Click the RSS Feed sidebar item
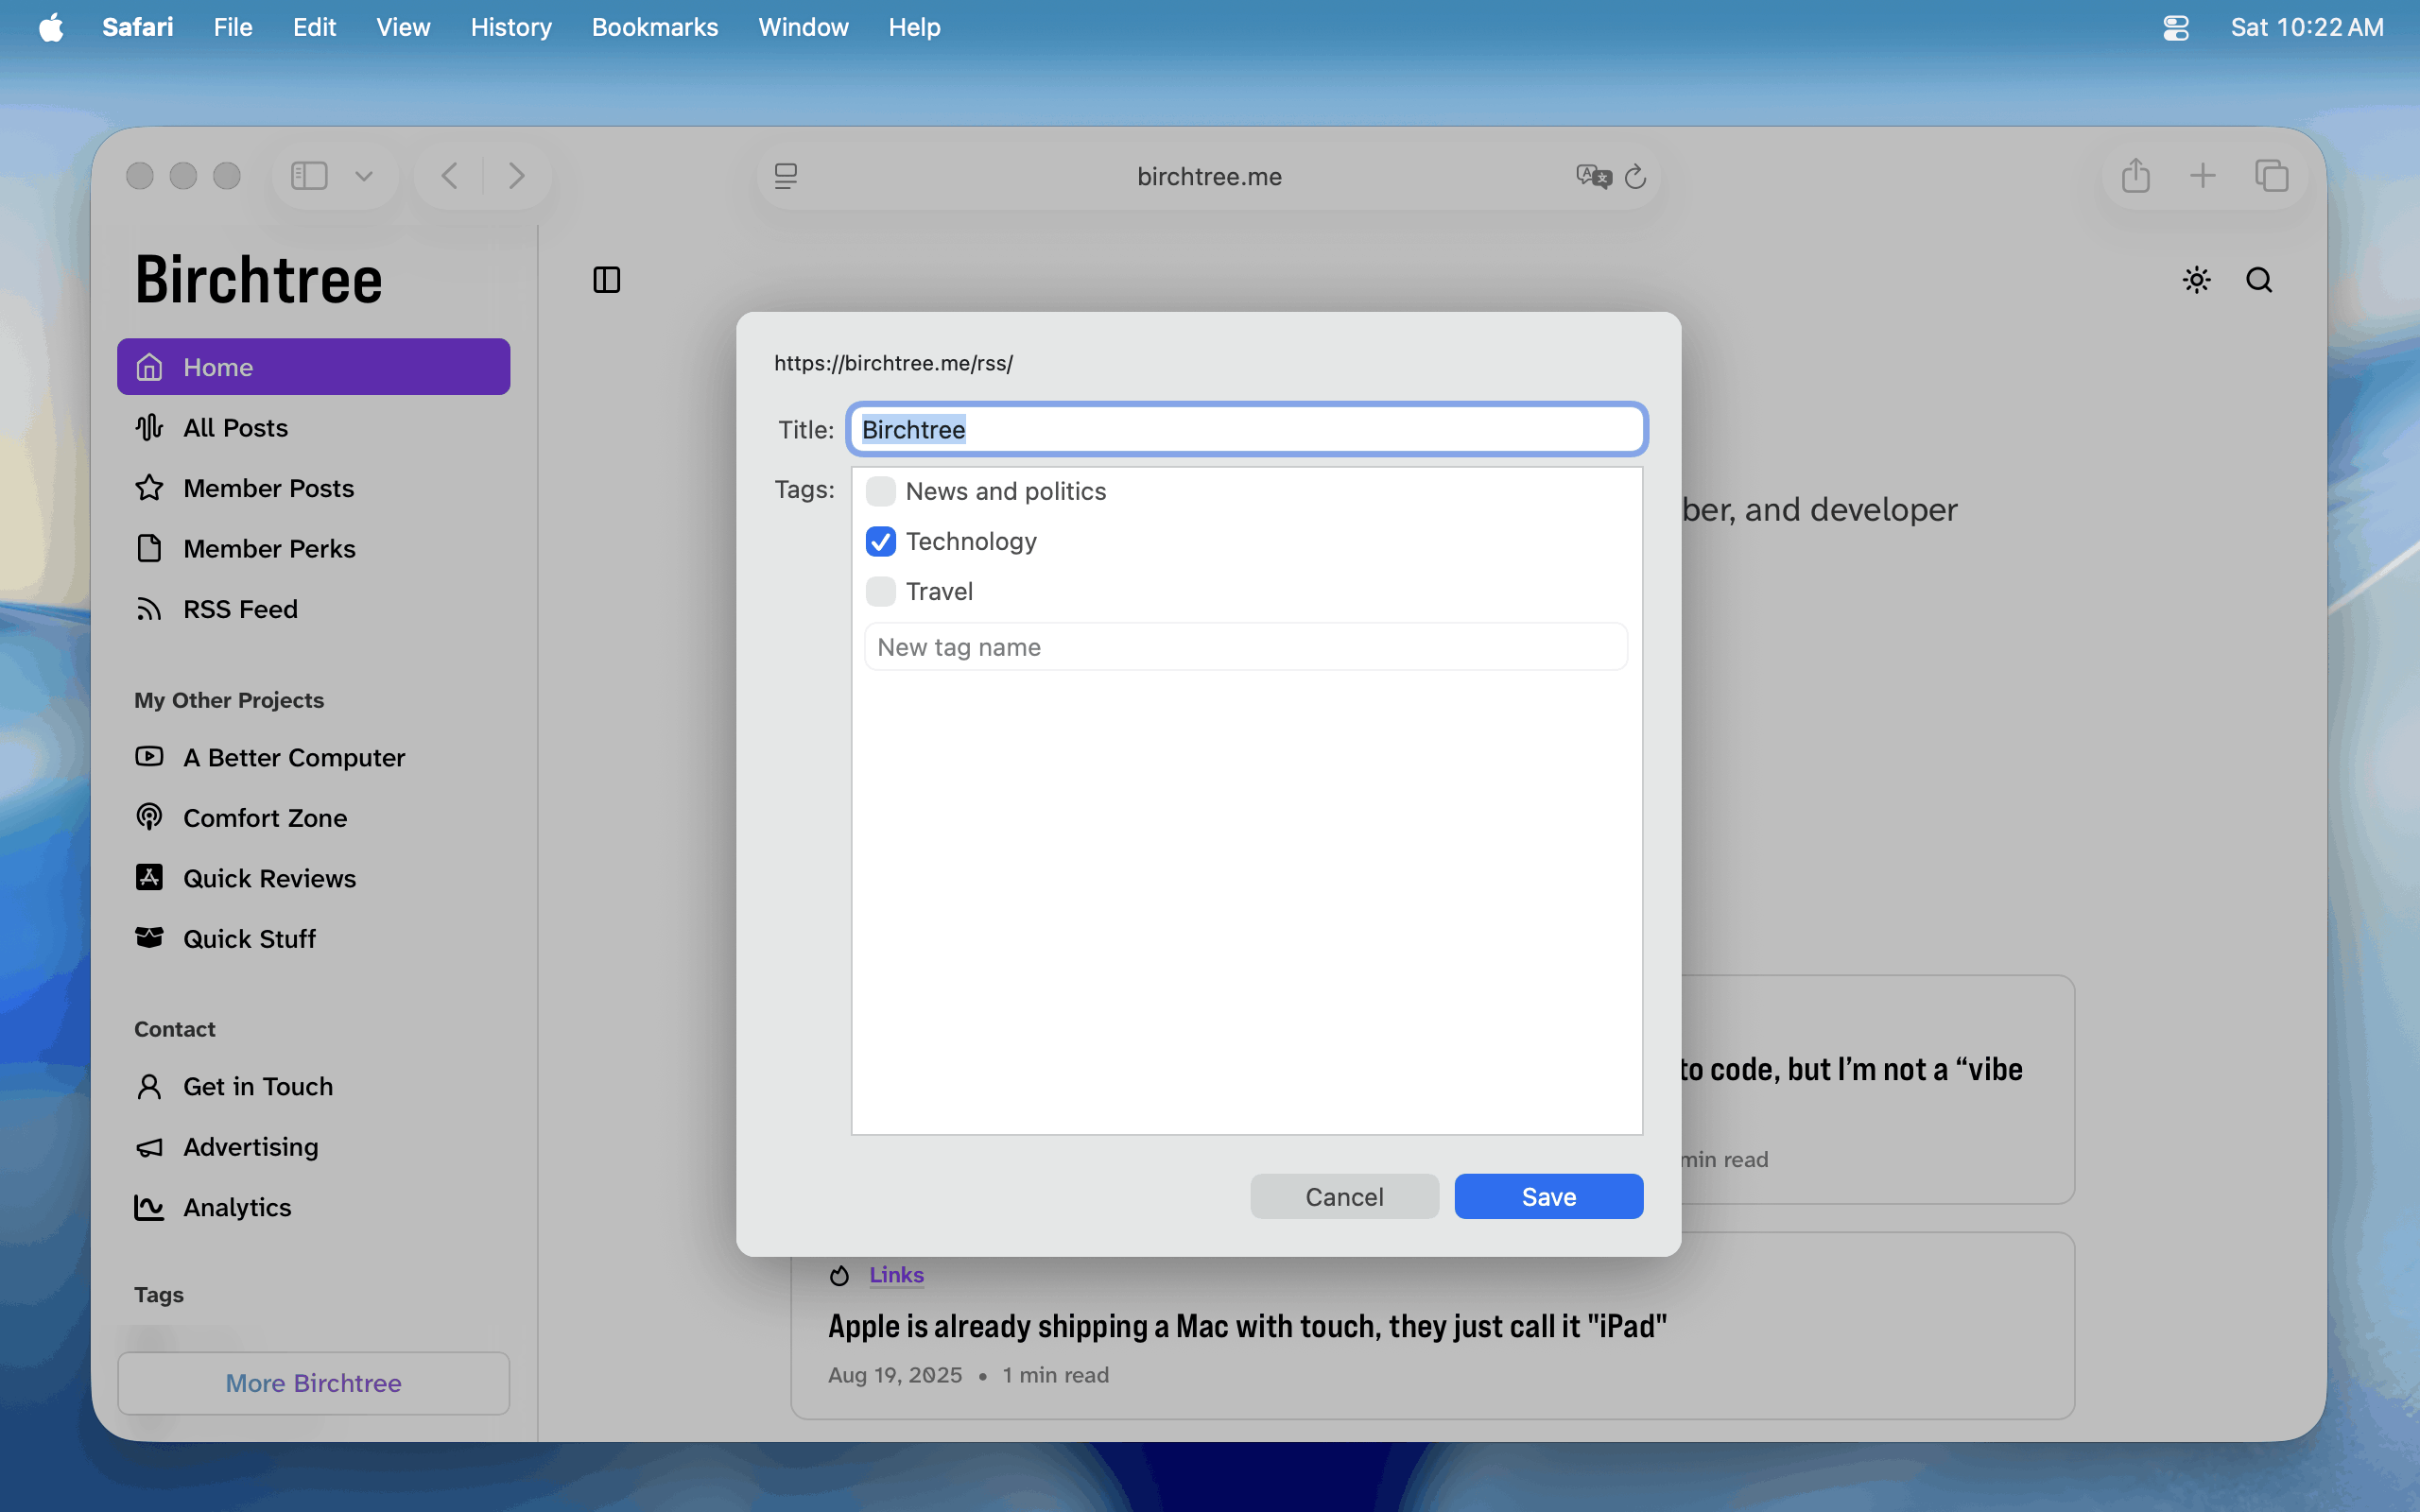Screen dimensions: 2420x1512 tap(240, 609)
